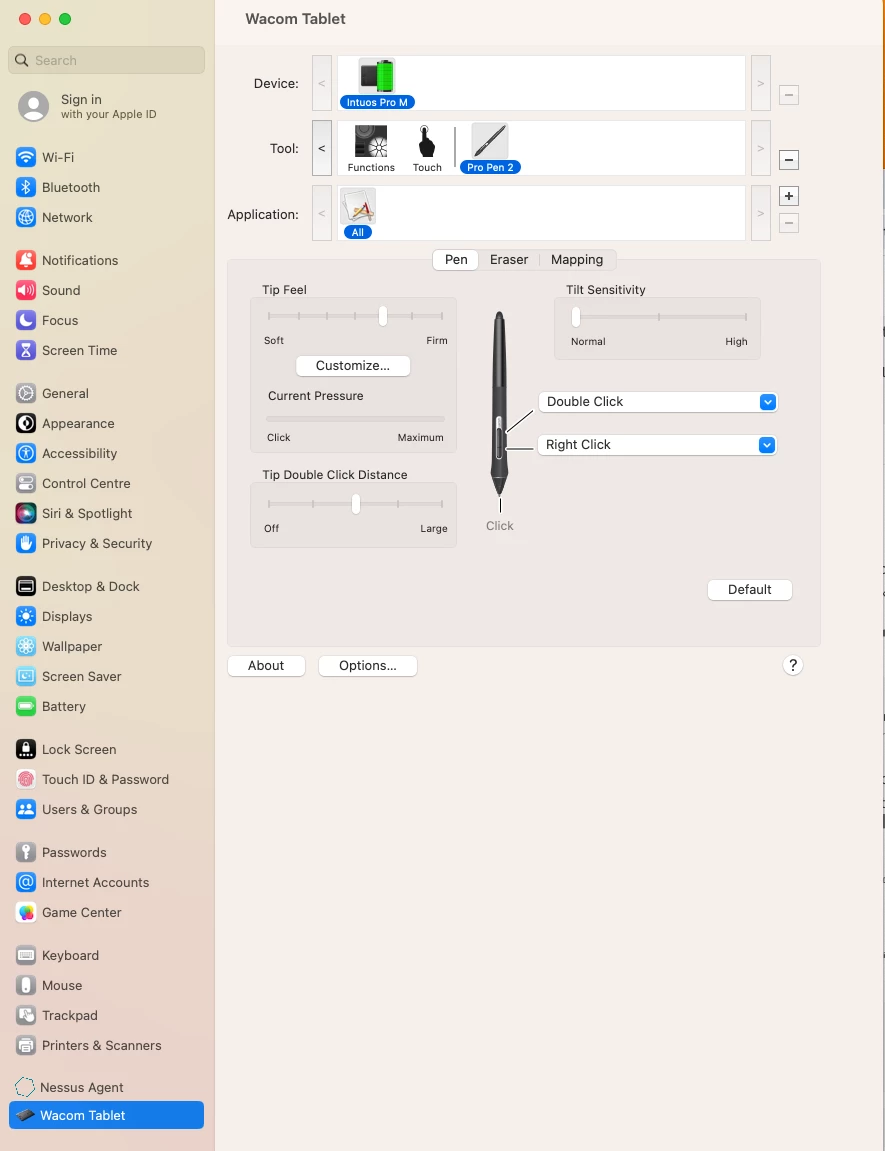This screenshot has height=1151, width=885.
Task: Click the Tip Feel slider handle
Action: [x=383, y=316]
